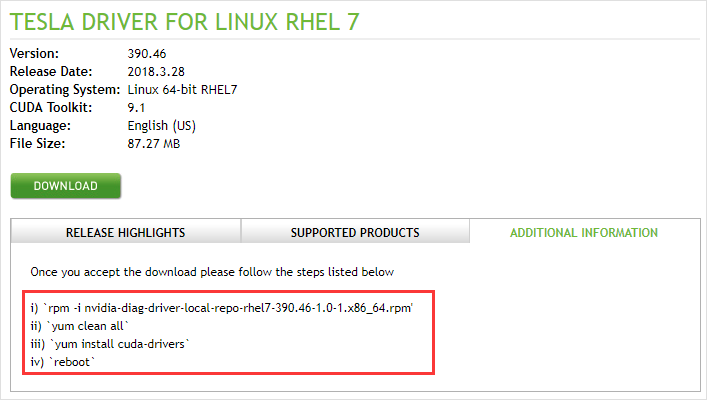Click the 'CUDA Toolkit:' label

[x=51, y=108]
